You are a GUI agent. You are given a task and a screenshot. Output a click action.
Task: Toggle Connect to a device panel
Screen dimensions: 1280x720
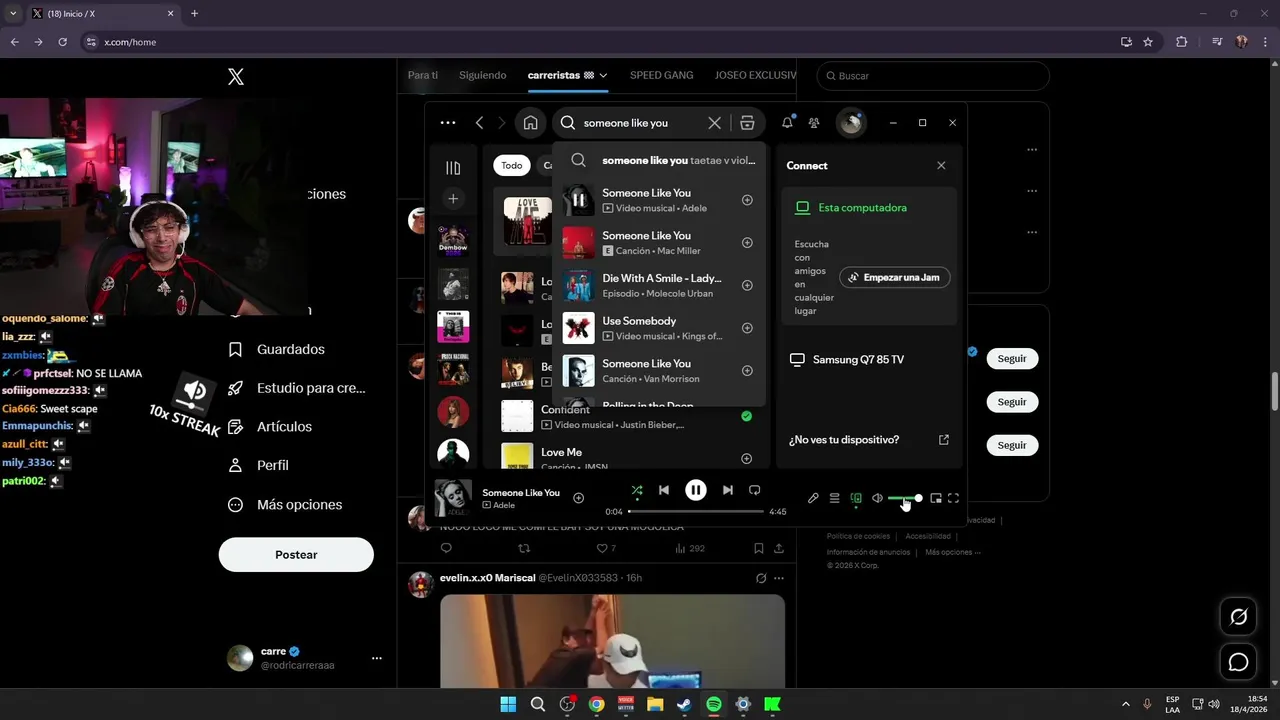[856, 498]
